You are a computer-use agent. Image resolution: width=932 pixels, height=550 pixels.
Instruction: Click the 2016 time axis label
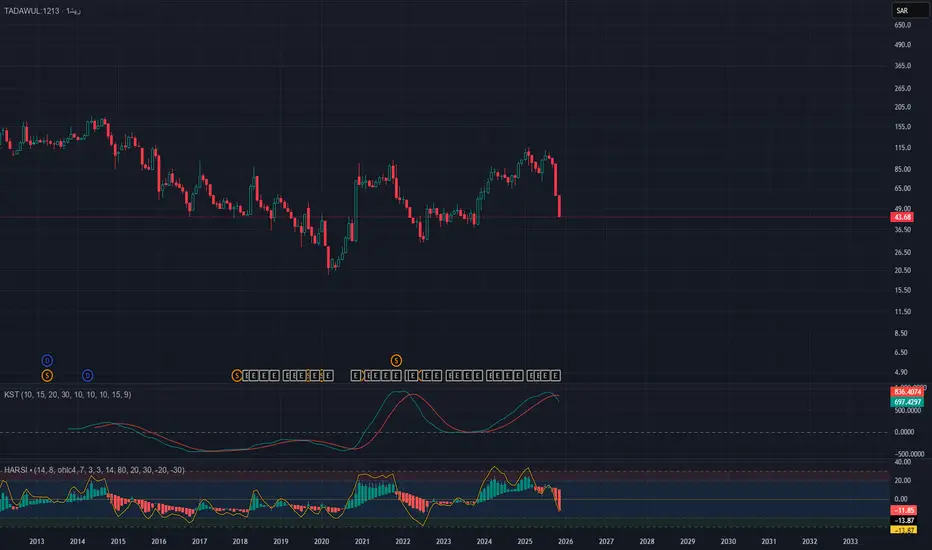[x=159, y=541]
